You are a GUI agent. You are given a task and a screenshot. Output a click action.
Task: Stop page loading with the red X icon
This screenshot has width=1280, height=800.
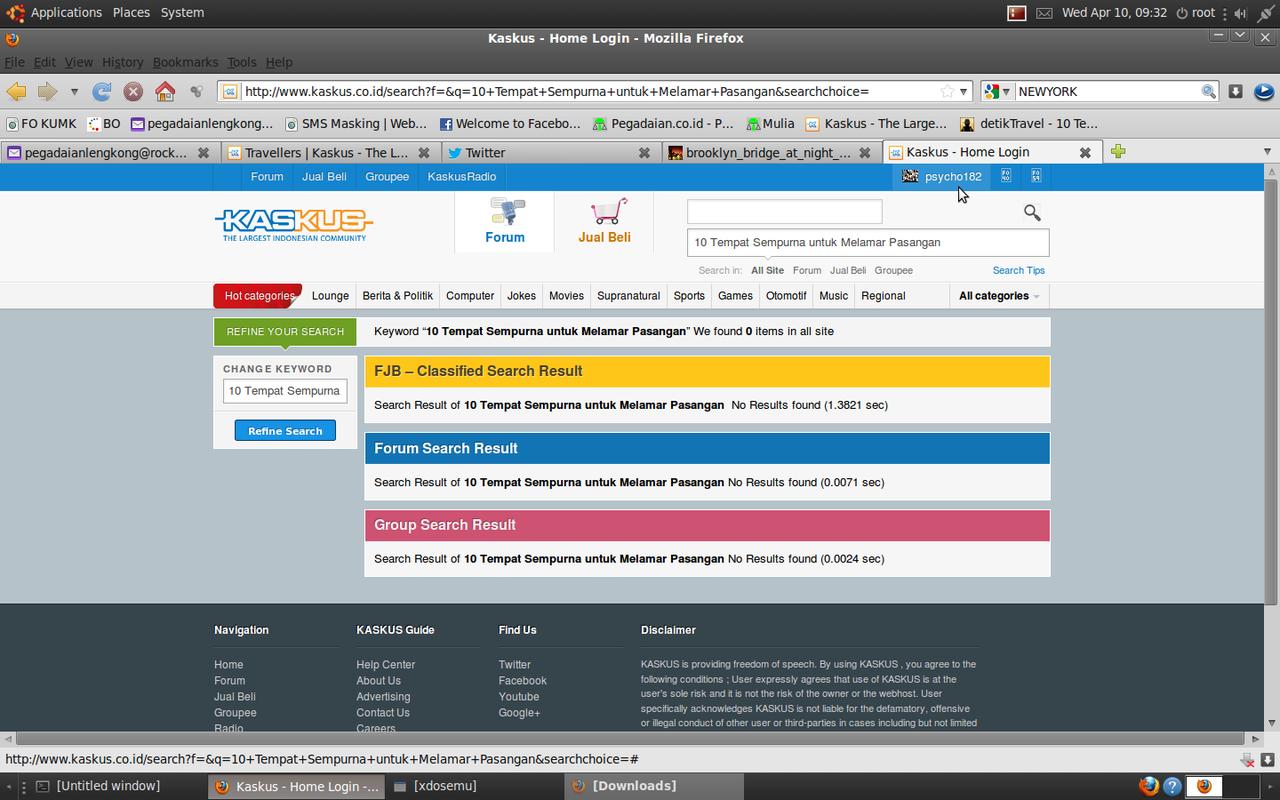point(133,91)
